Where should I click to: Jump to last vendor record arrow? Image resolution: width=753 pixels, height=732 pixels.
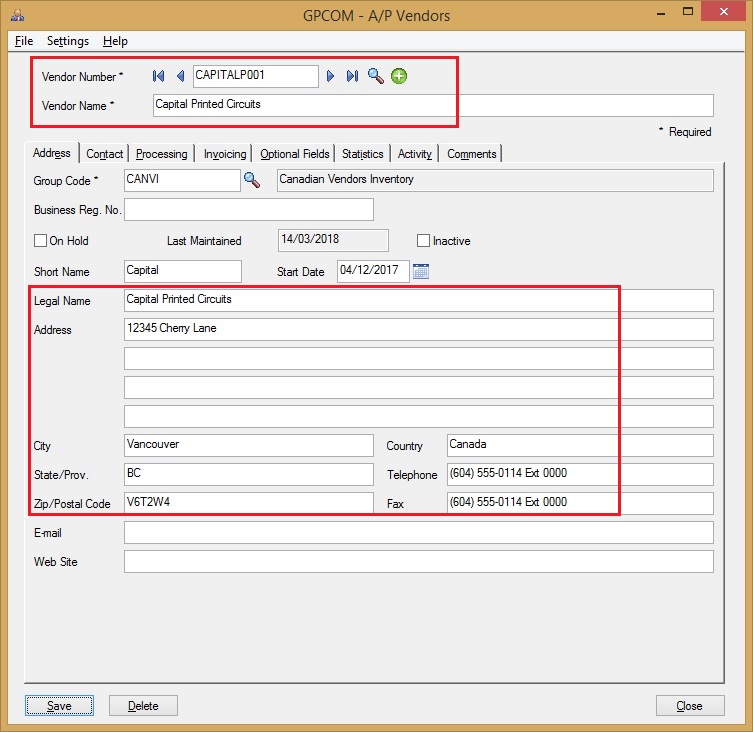point(352,76)
